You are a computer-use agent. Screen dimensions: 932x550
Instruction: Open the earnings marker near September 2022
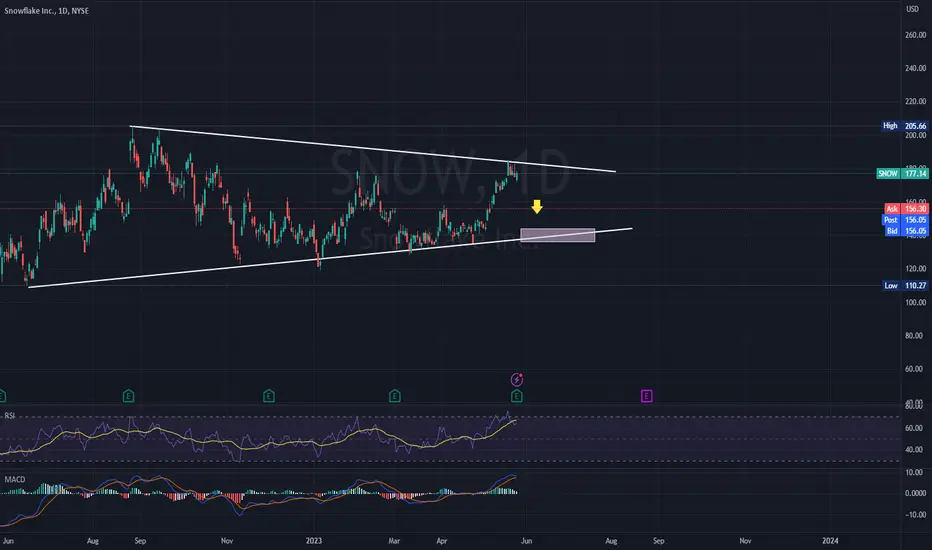(x=128, y=395)
